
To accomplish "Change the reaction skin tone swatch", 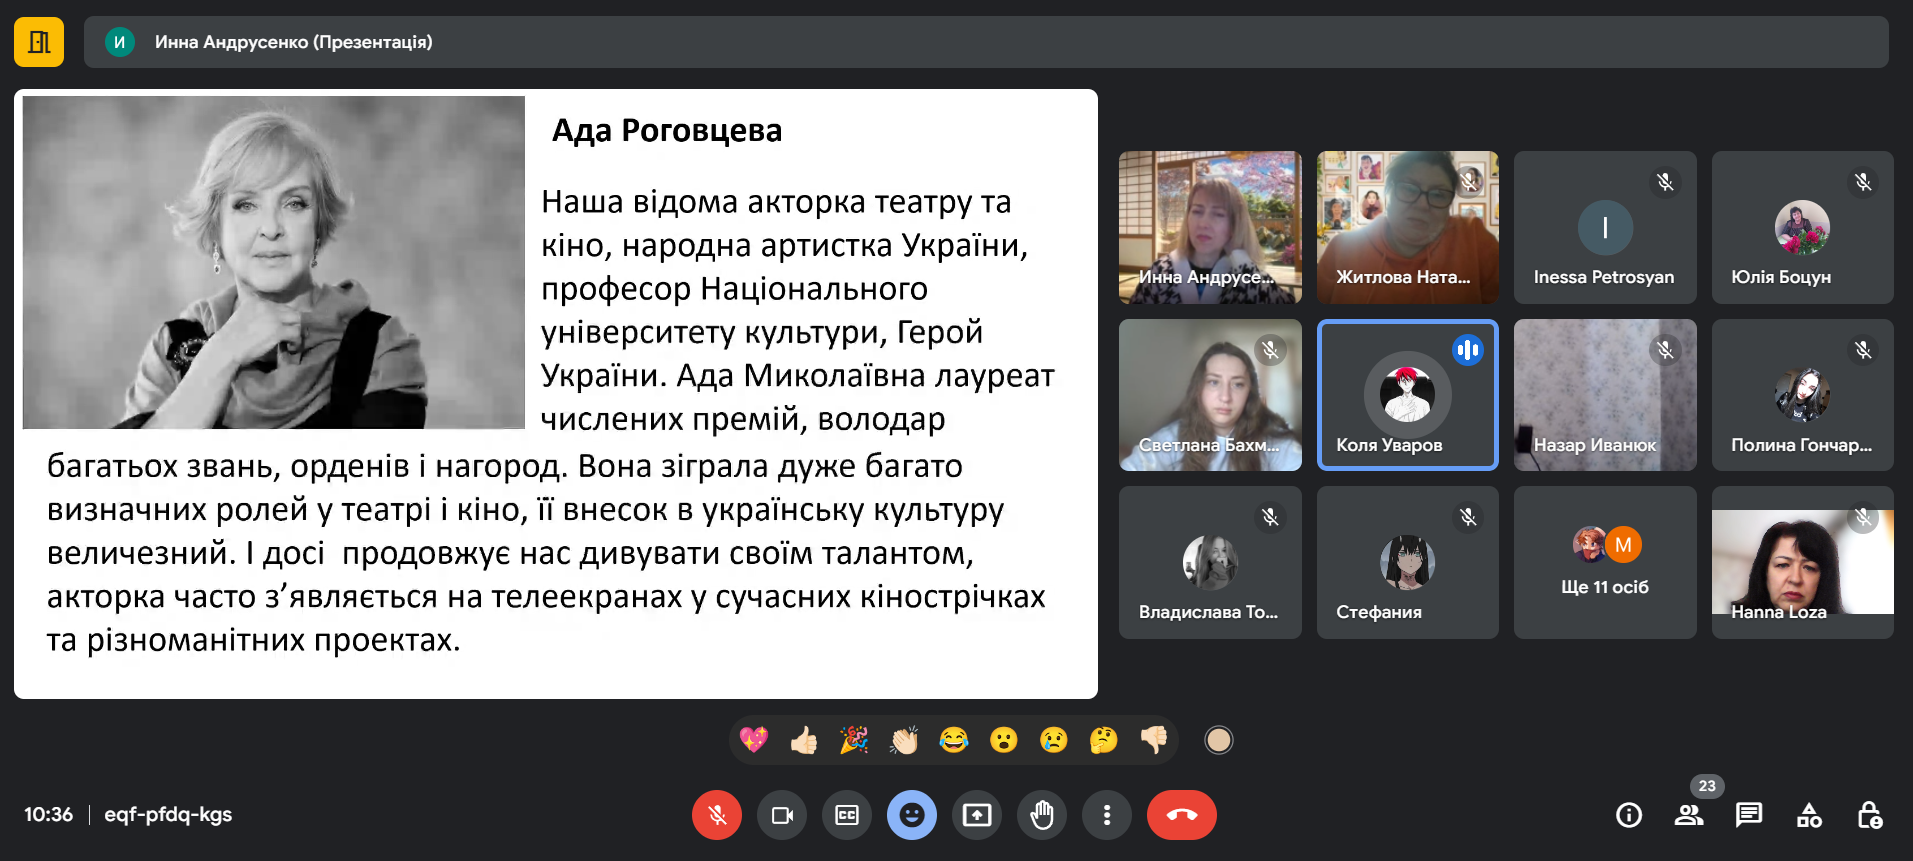I will [x=1218, y=740].
